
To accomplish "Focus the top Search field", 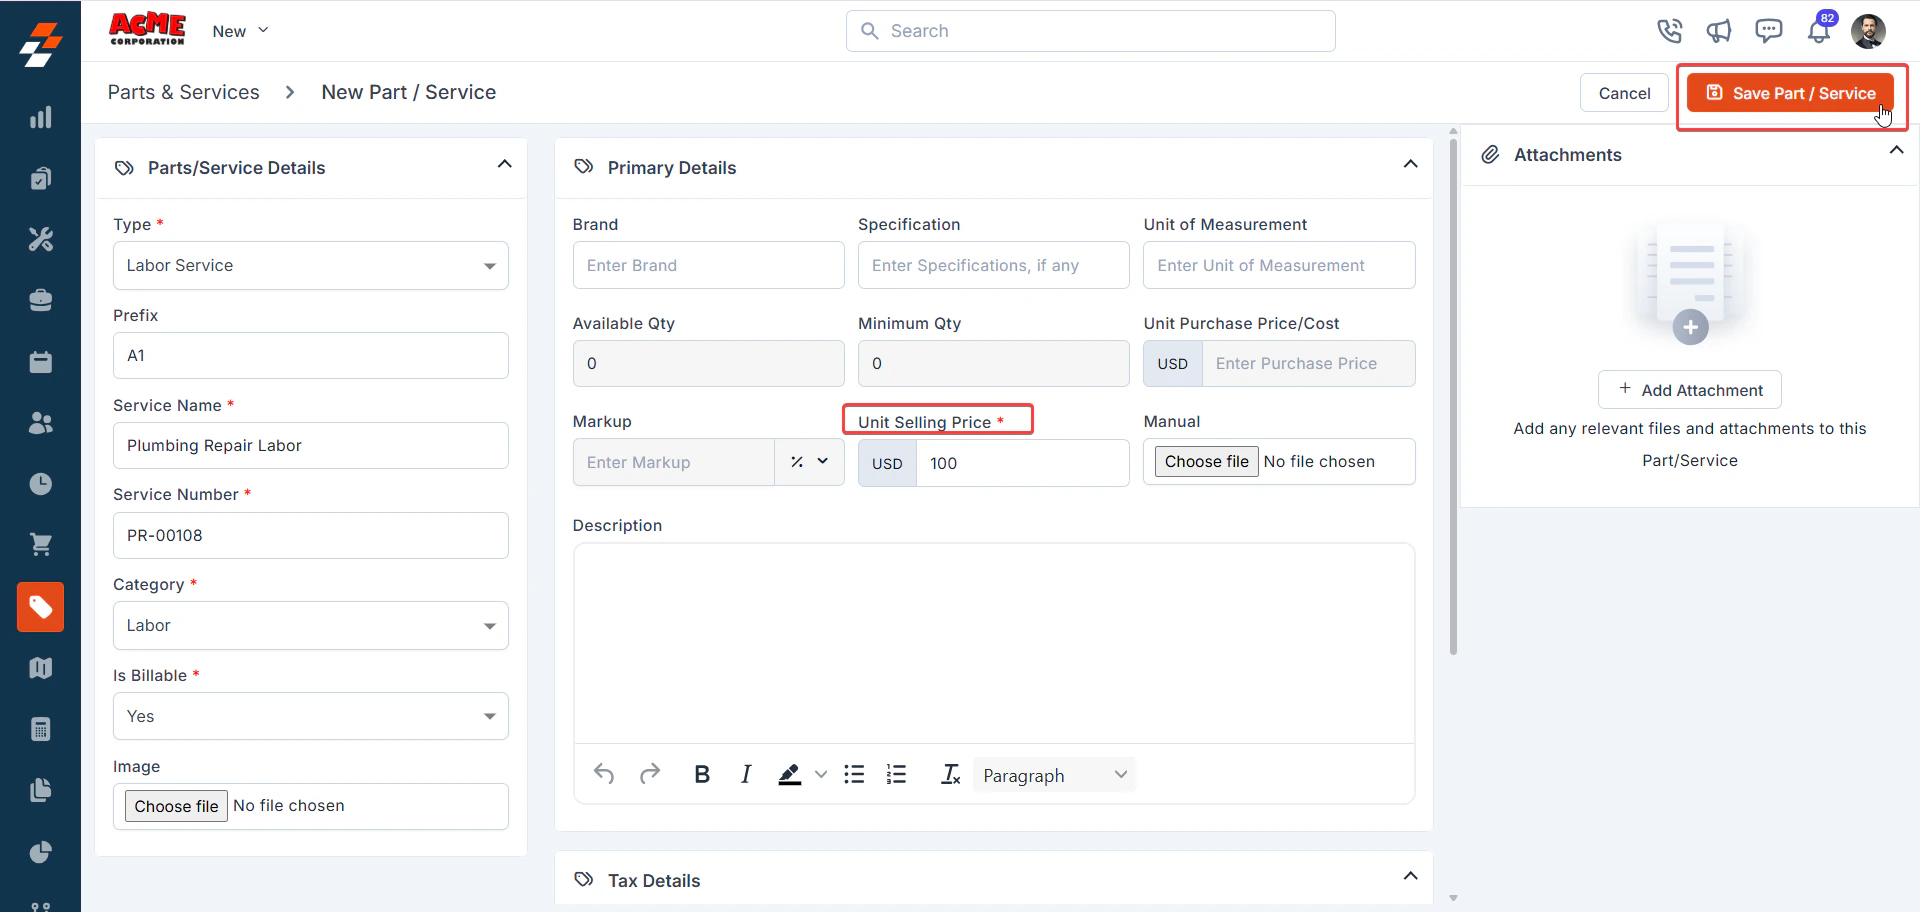I will [x=1090, y=31].
